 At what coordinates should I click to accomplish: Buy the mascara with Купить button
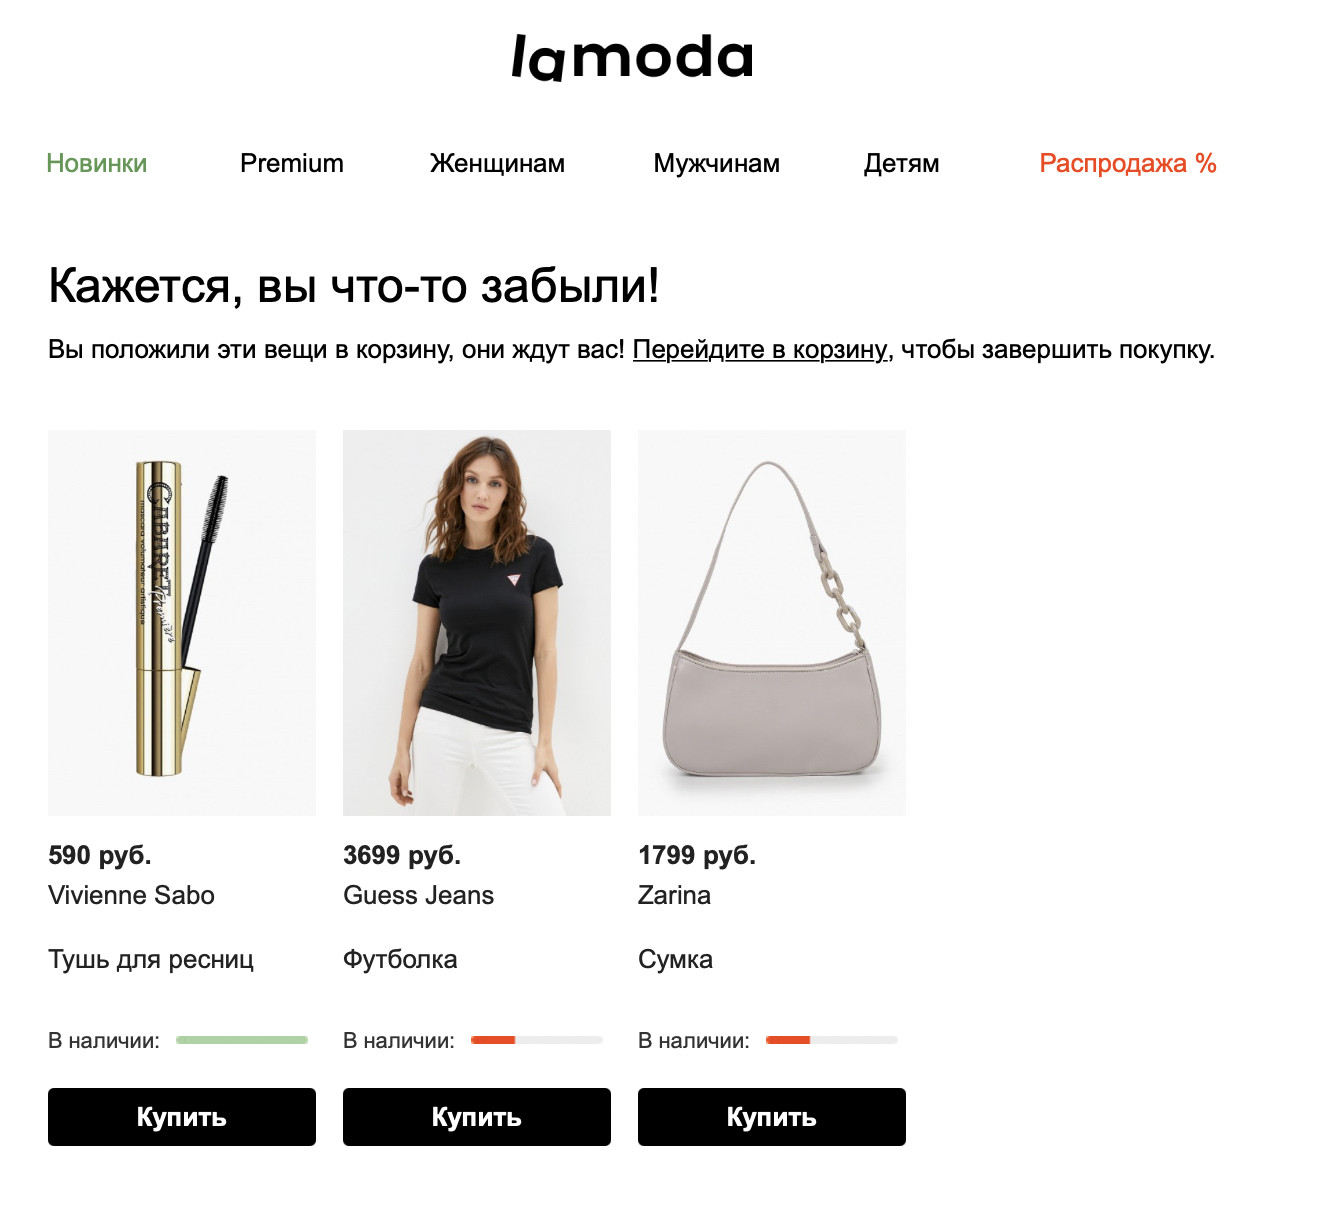click(182, 1117)
